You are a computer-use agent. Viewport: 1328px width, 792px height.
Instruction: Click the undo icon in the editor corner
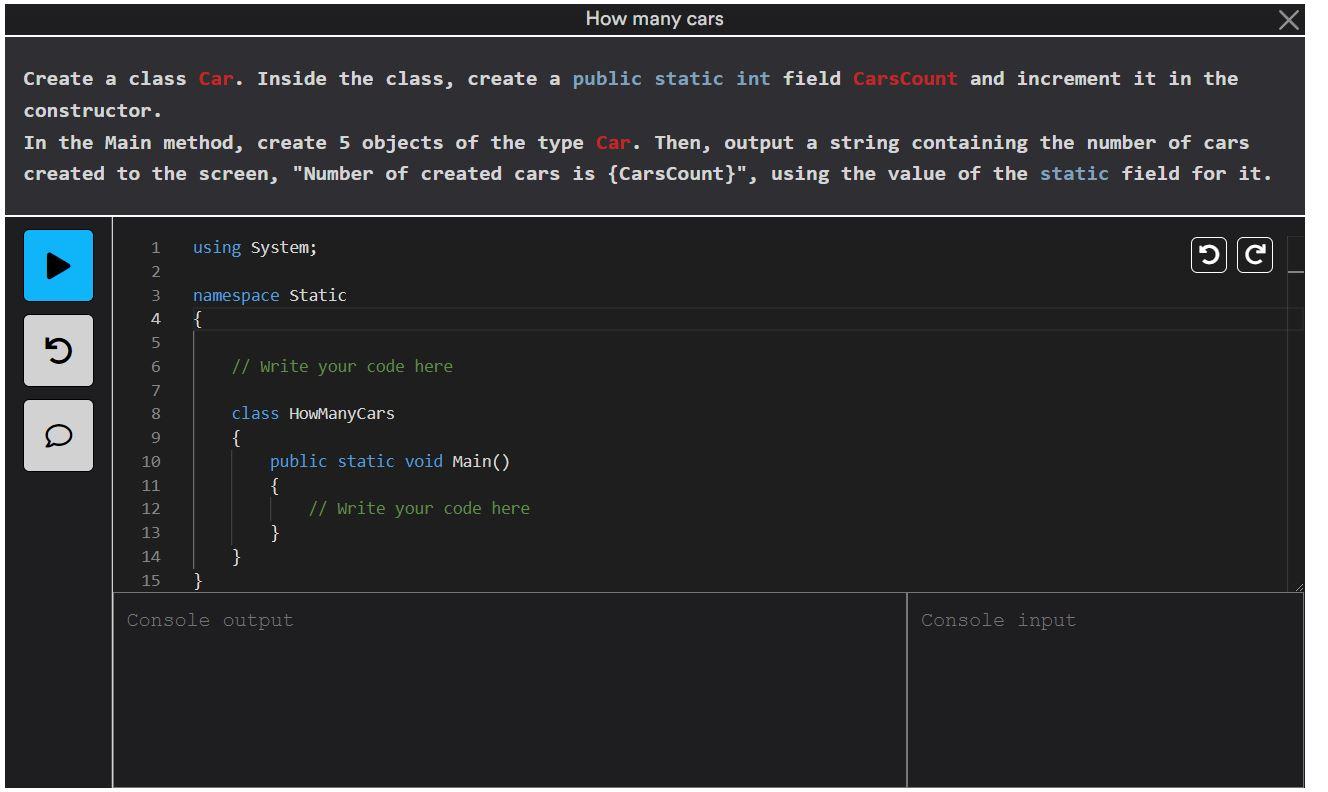1208,254
